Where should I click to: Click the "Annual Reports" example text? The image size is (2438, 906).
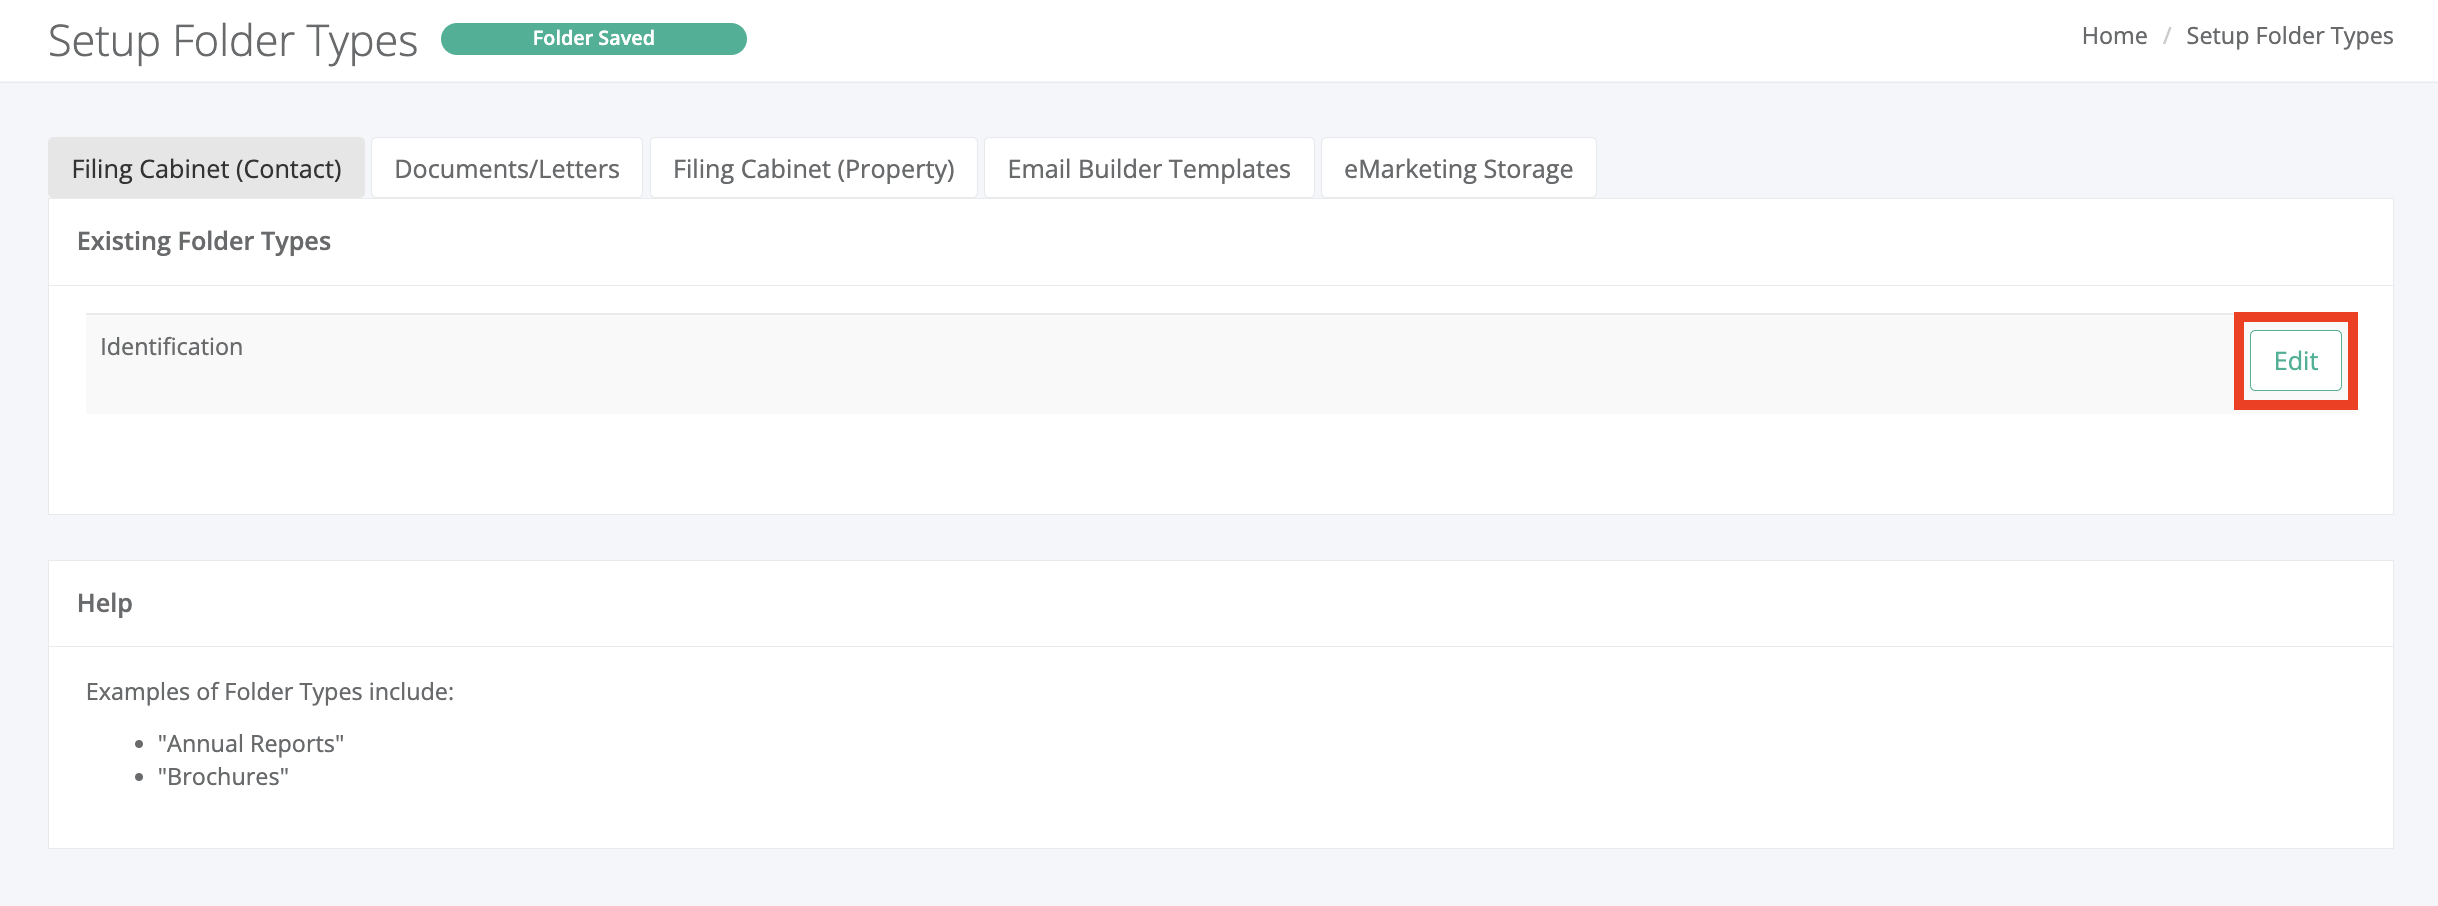pos(250,744)
